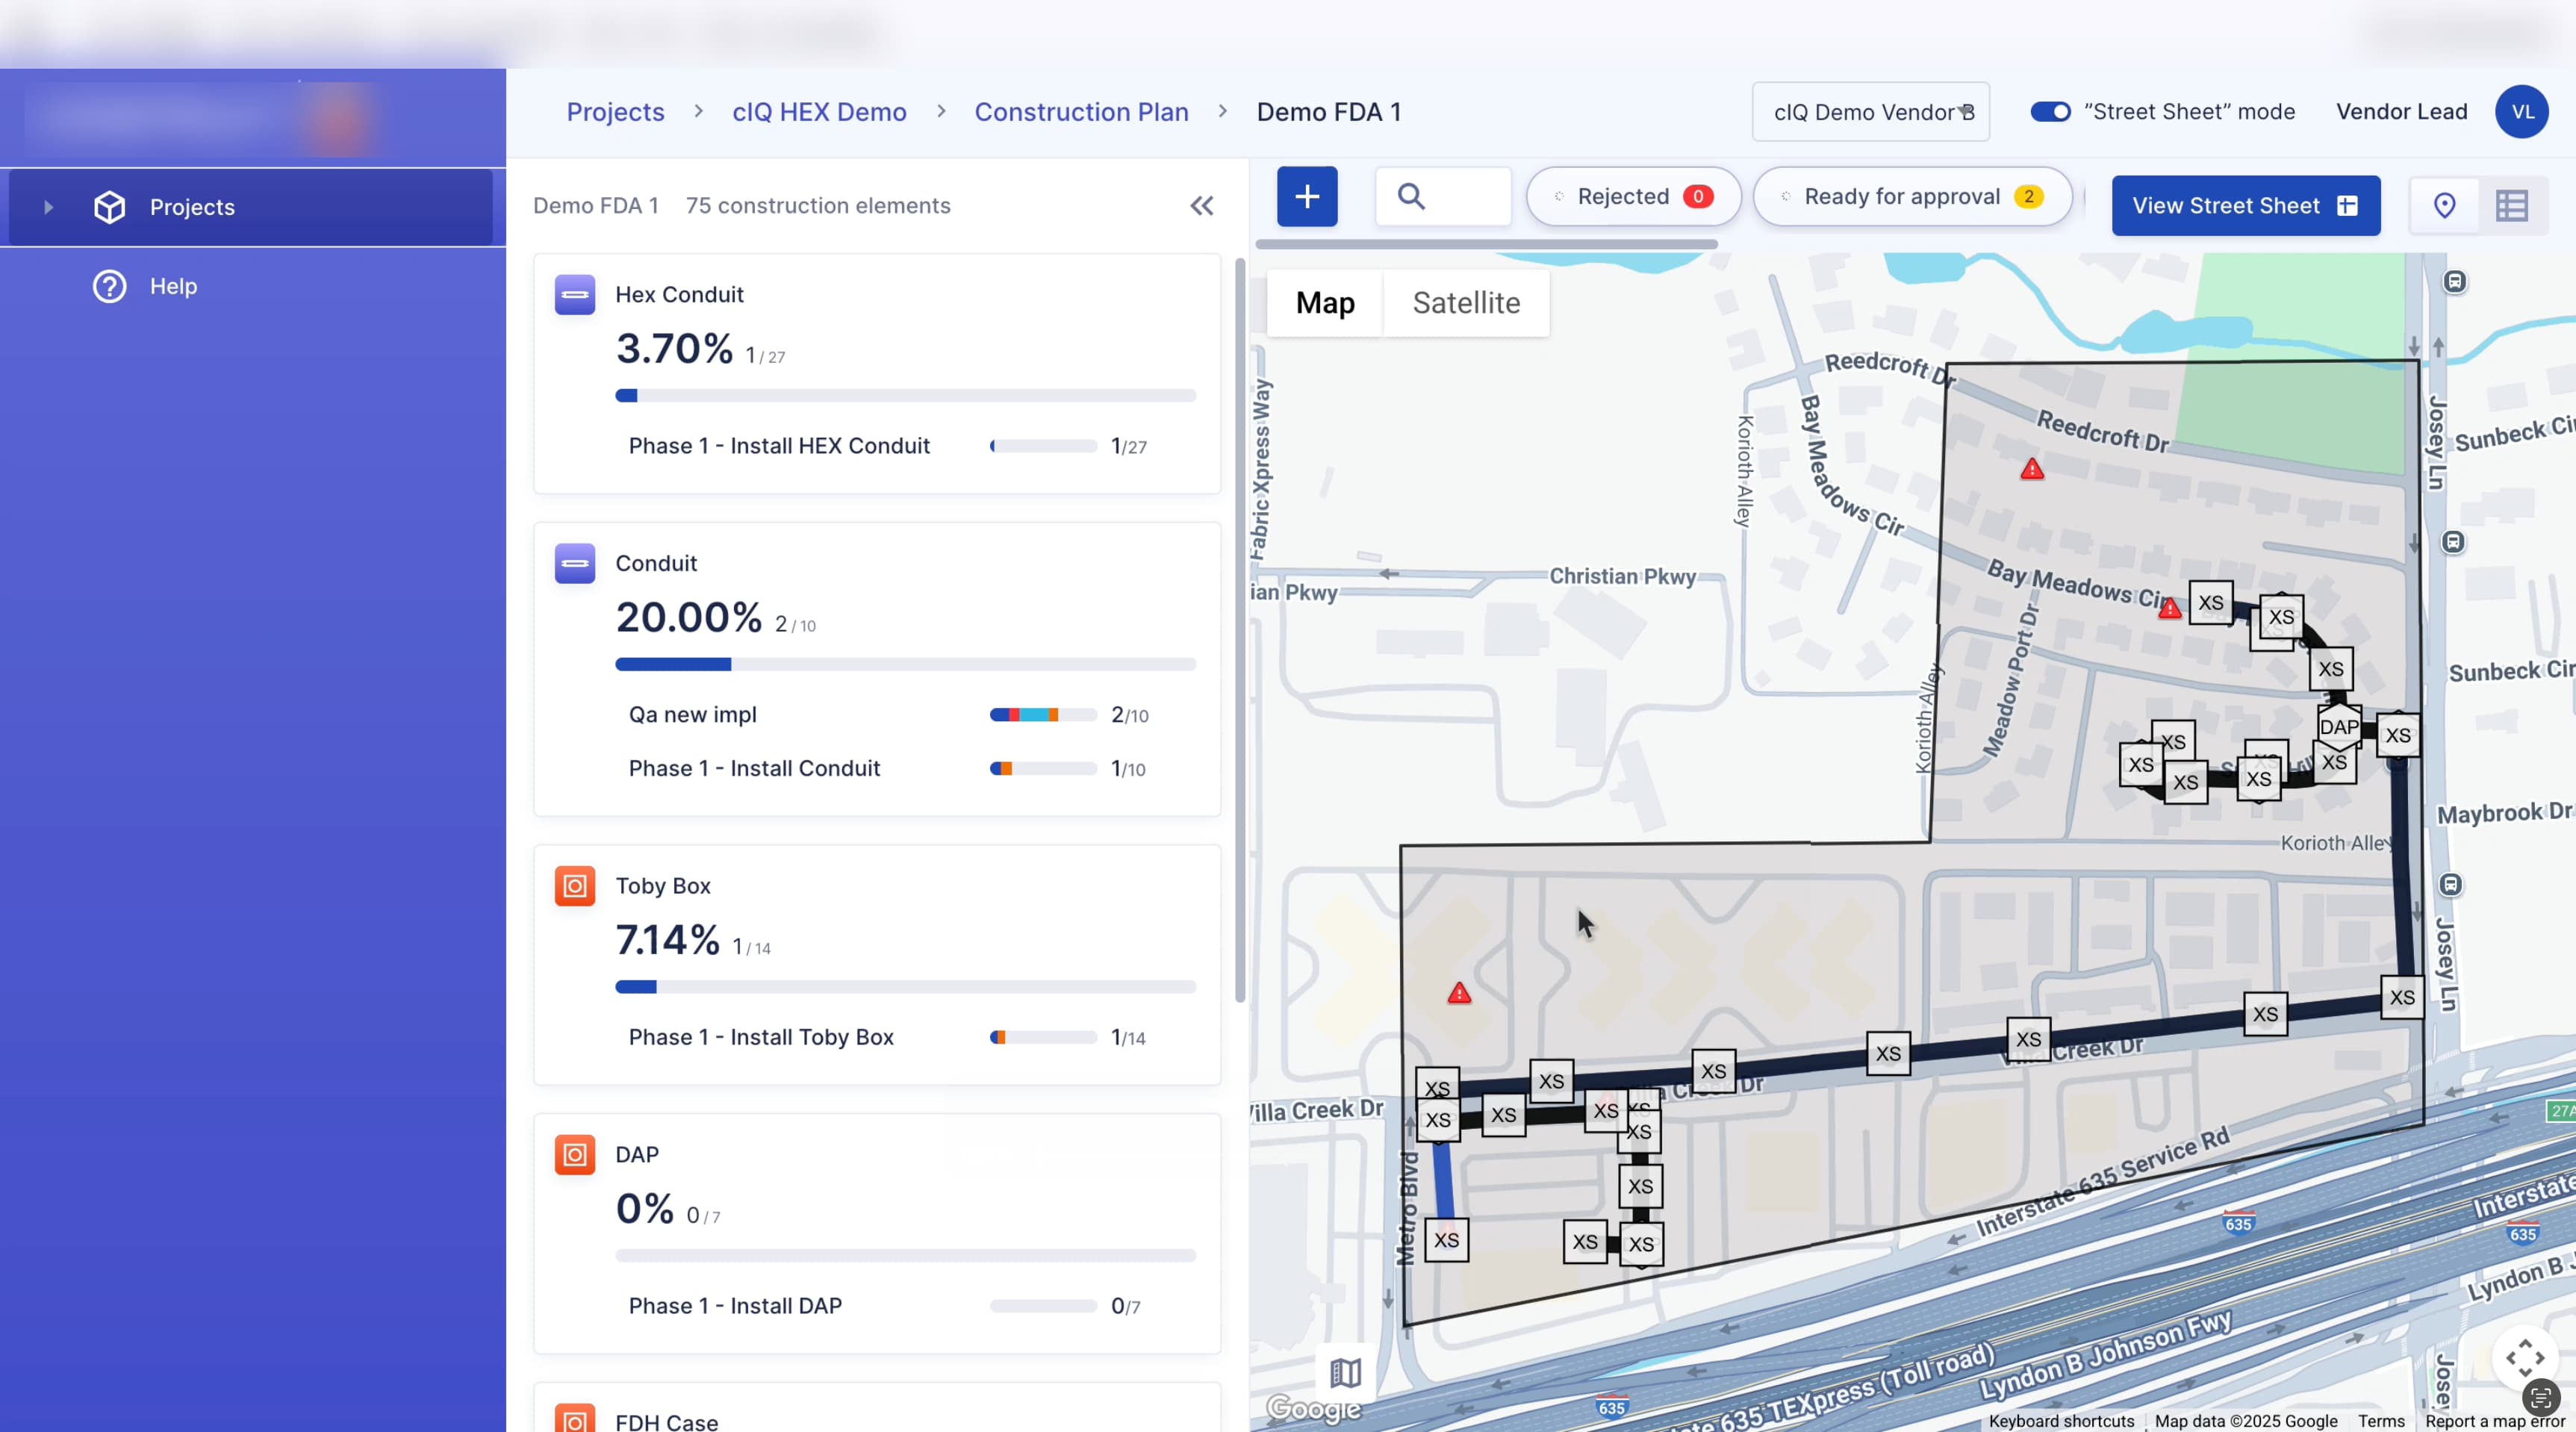Click Report a map error link
Viewport: 2576px width, 1432px height.
2495,1421
